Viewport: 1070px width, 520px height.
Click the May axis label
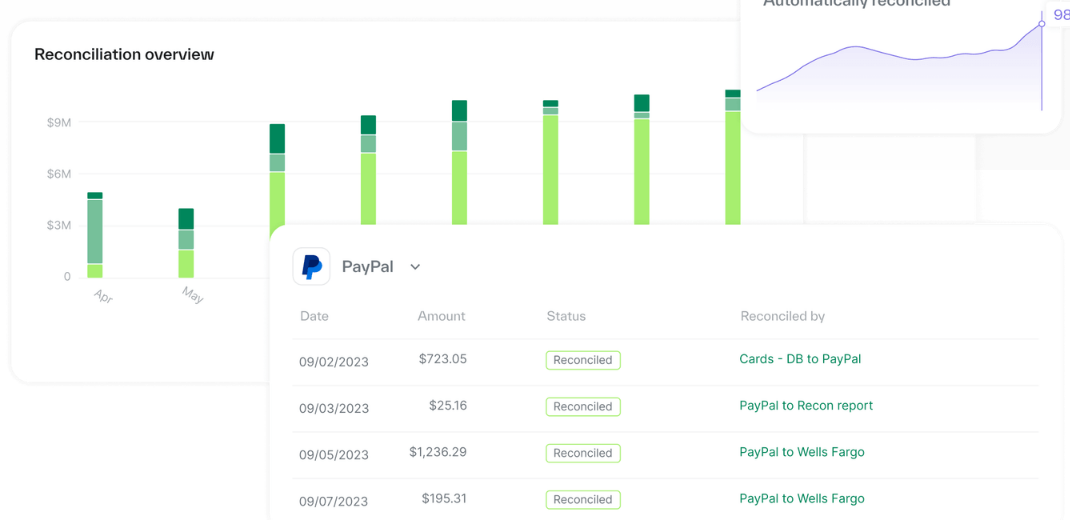[x=193, y=295]
